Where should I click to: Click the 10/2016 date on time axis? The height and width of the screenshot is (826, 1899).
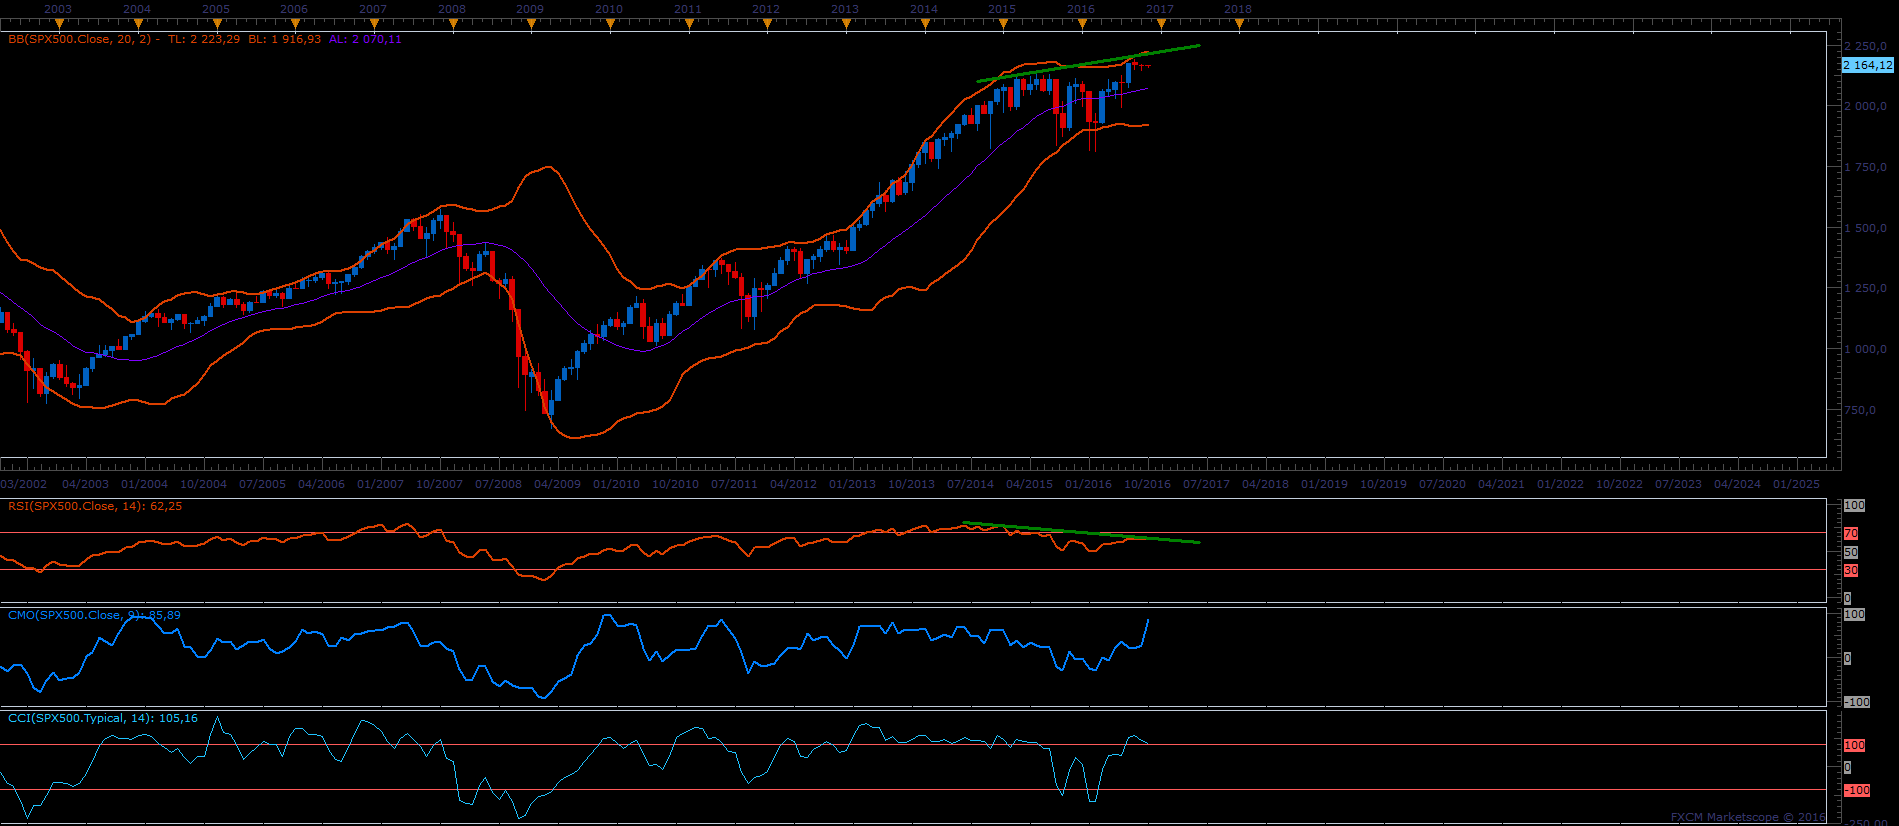pyautogui.click(x=1148, y=484)
